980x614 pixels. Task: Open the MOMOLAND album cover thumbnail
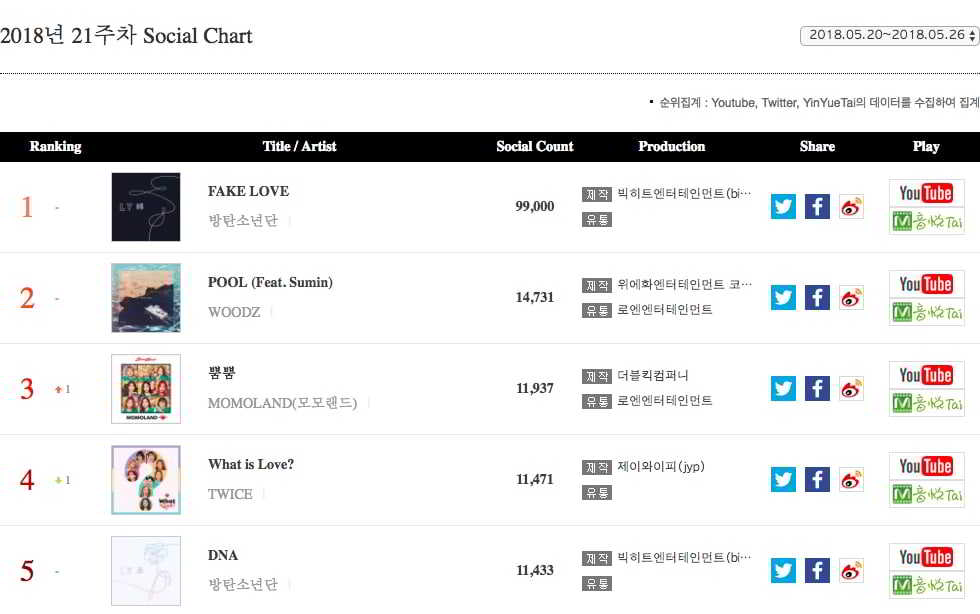[x=146, y=389]
